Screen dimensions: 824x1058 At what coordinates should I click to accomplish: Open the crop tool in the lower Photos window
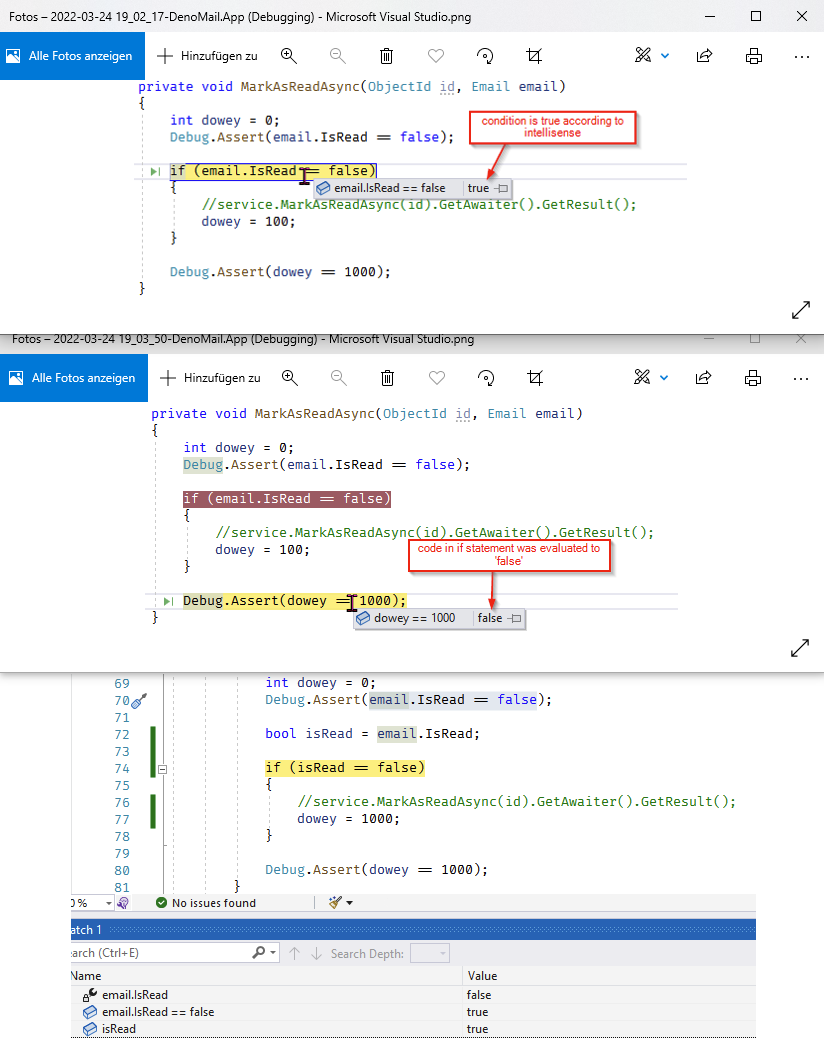[535, 378]
